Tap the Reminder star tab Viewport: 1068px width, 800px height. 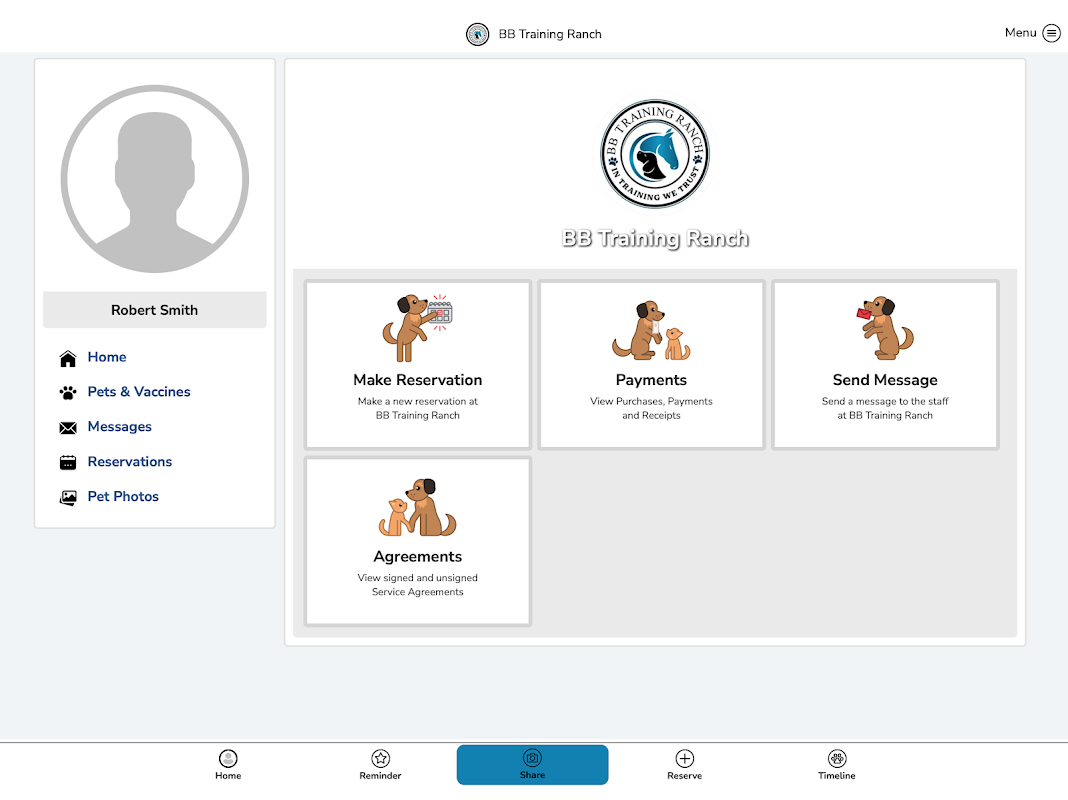pyautogui.click(x=380, y=765)
